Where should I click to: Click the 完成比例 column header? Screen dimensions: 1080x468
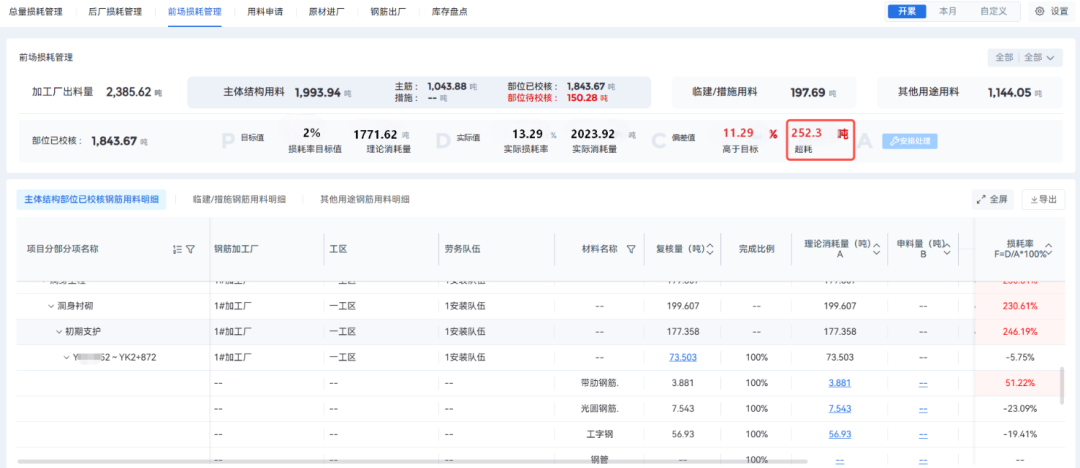pyautogui.click(x=756, y=250)
